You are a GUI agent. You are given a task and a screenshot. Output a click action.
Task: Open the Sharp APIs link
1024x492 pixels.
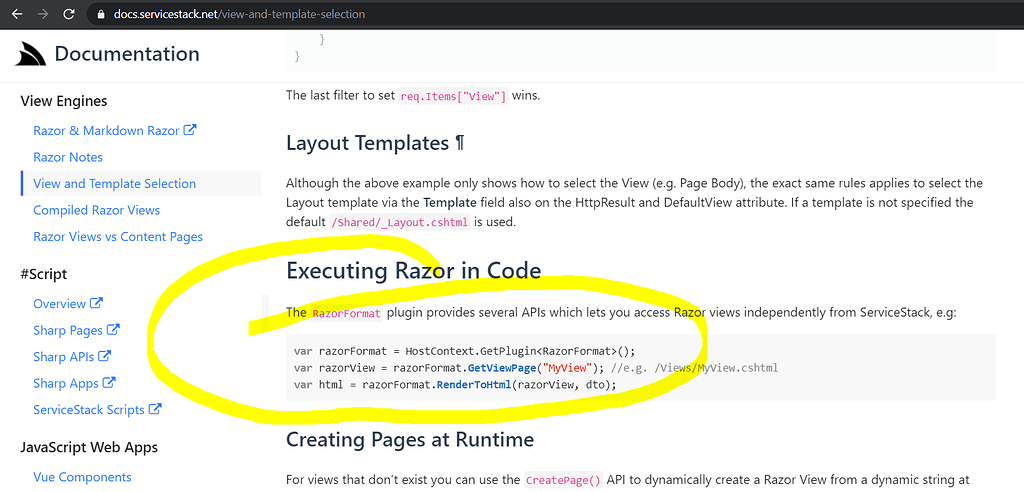point(63,357)
